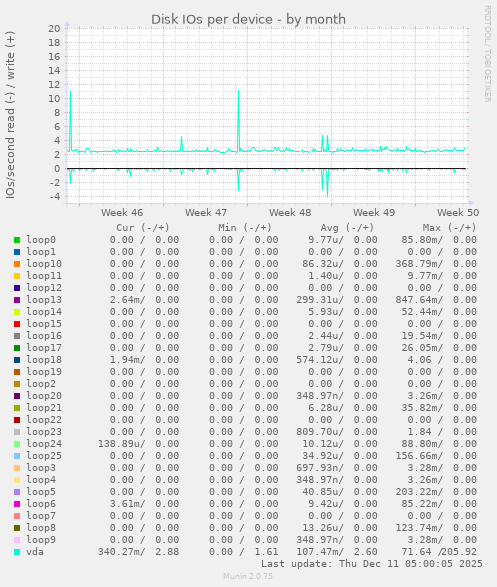Click the Week 48 axis label
Viewport: 497px width, 587px height.
coord(290,213)
